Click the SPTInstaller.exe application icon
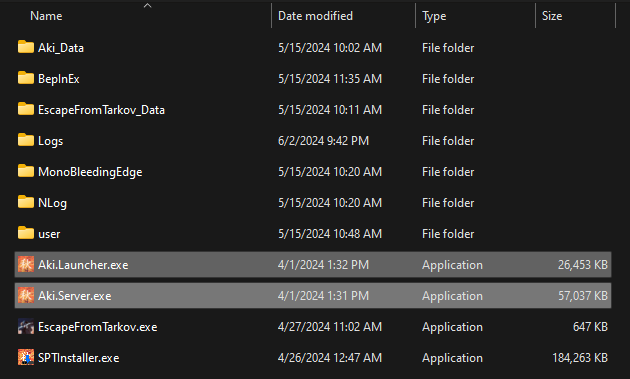This screenshot has height=379, width=630. point(26,357)
